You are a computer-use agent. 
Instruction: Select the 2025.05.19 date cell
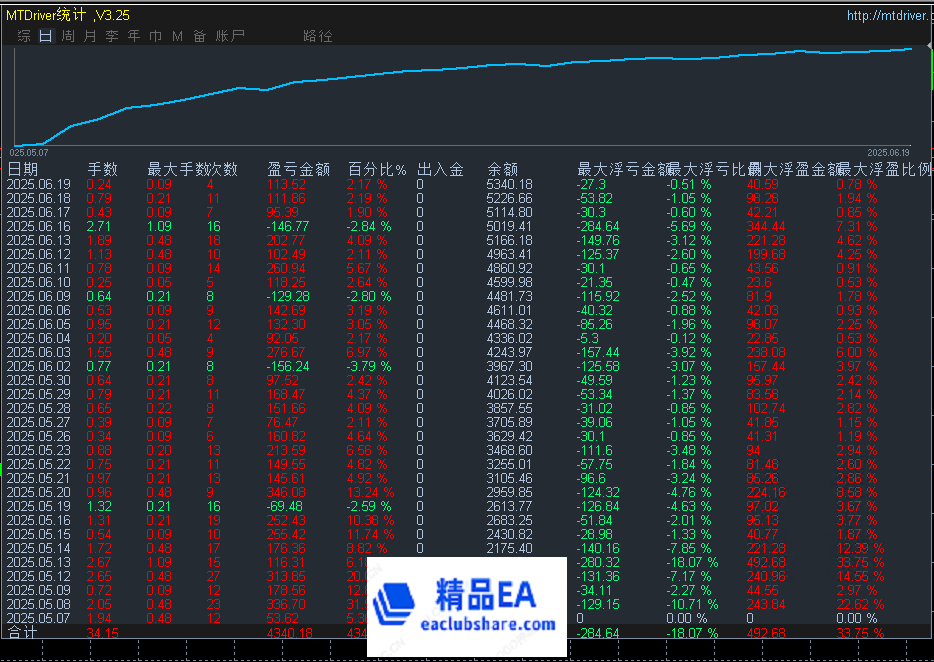coord(39,506)
